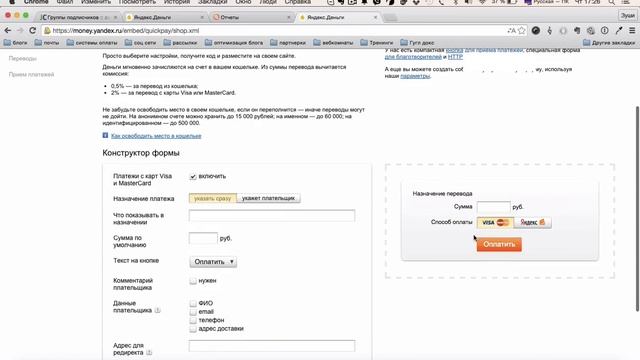Open the параметры link
640x360 pixels.
tap(415, 76)
